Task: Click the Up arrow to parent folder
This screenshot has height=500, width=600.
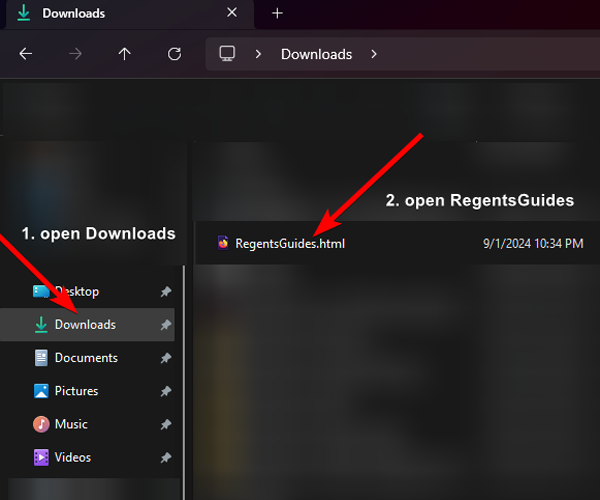Action: 124,54
